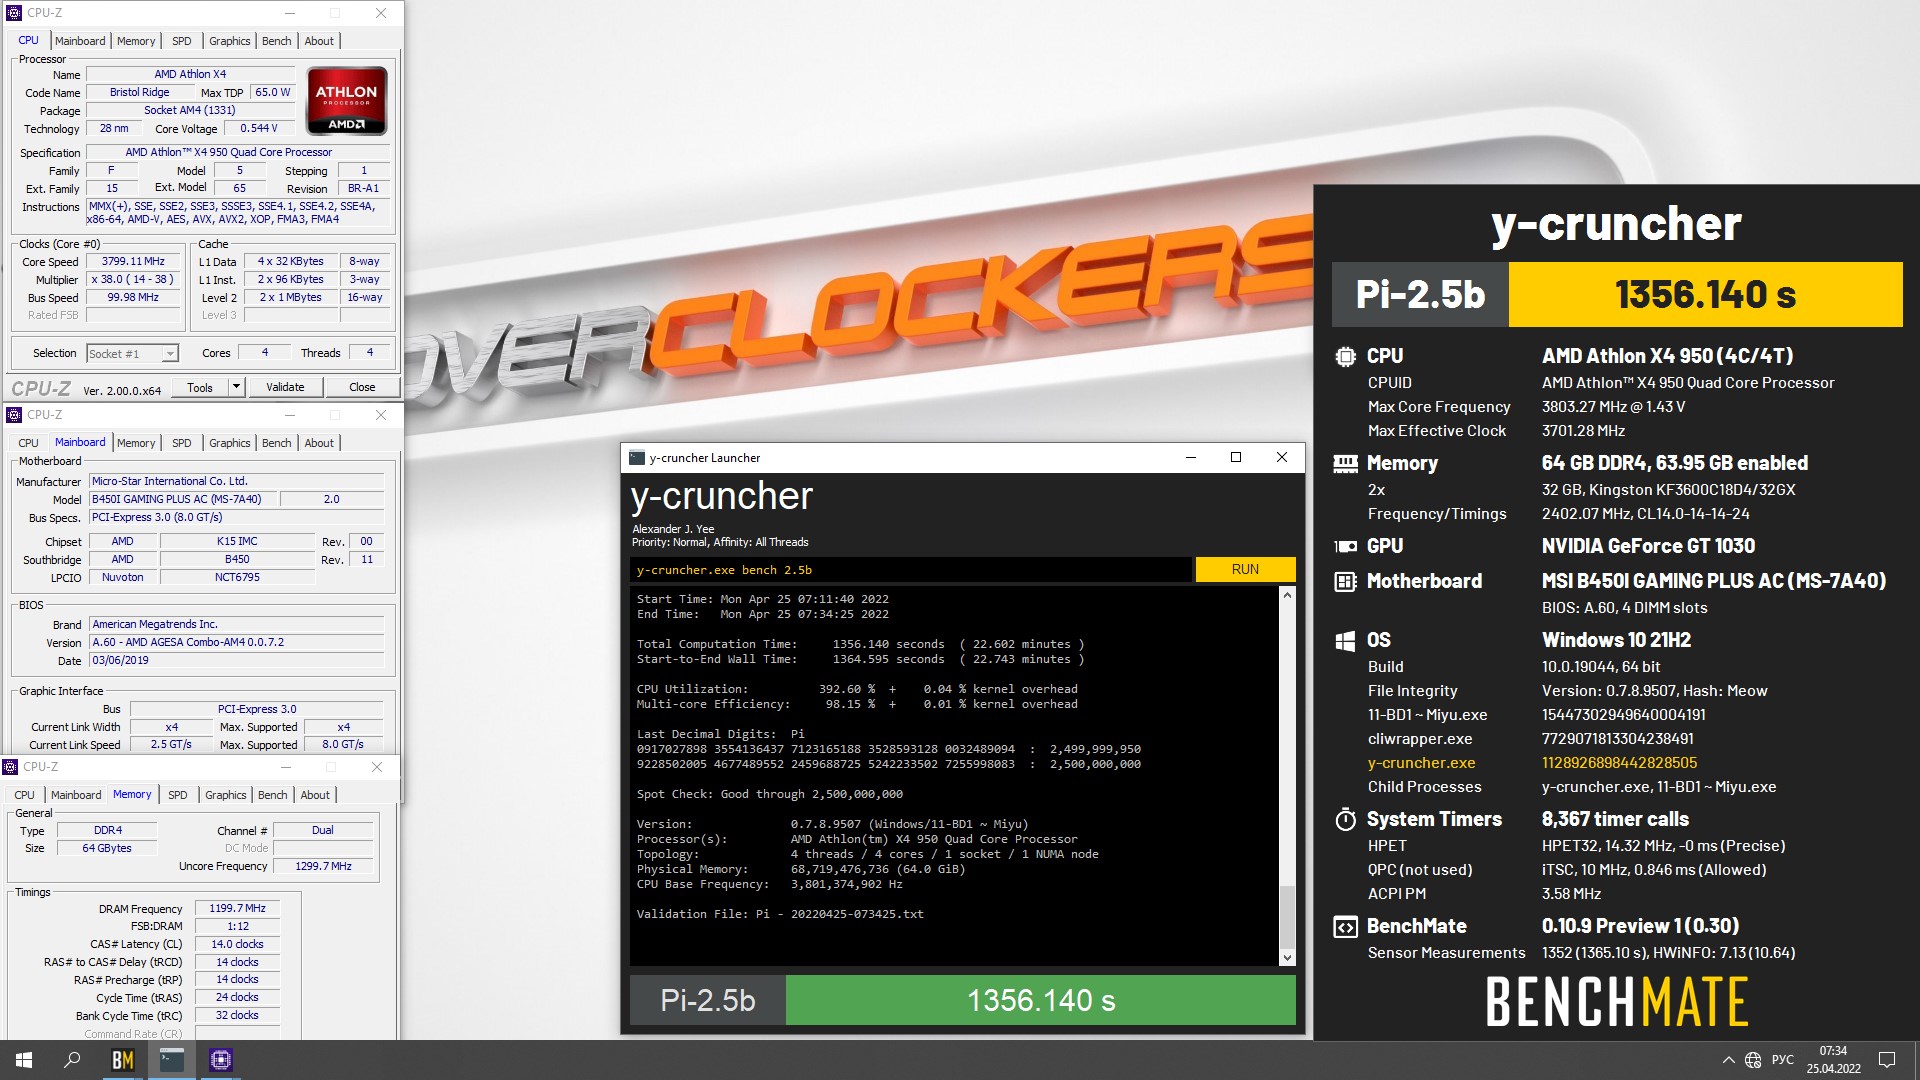Click the Instructions list in CPU-Z
This screenshot has width=1920, height=1080.
238,213
